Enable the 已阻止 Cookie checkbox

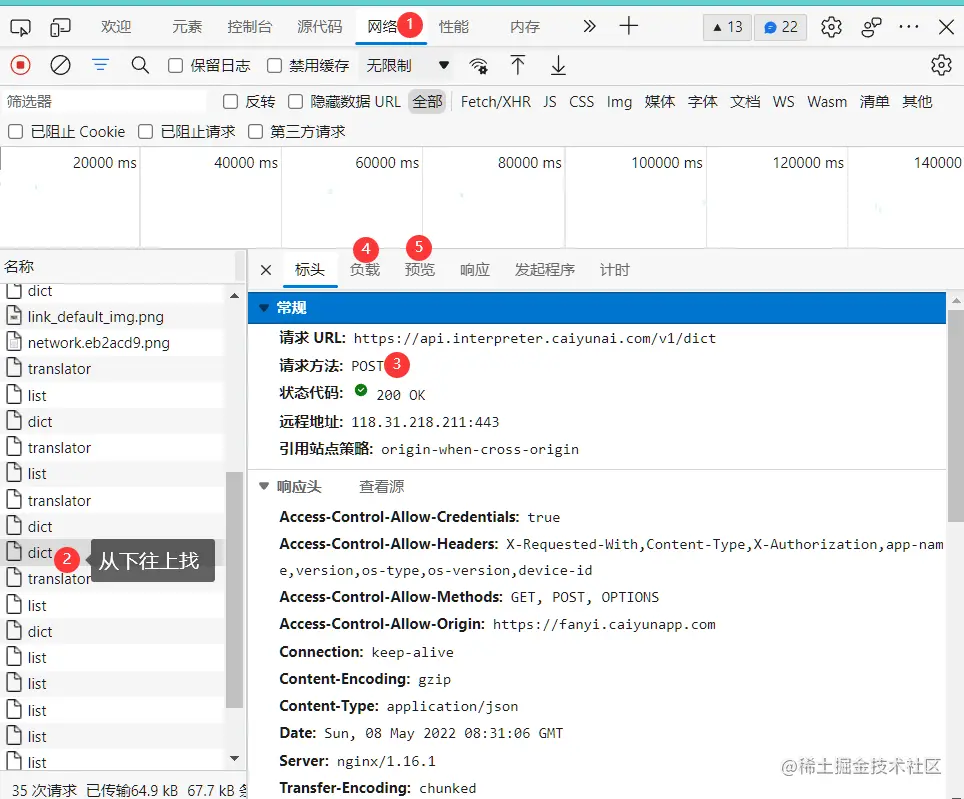click(16, 132)
